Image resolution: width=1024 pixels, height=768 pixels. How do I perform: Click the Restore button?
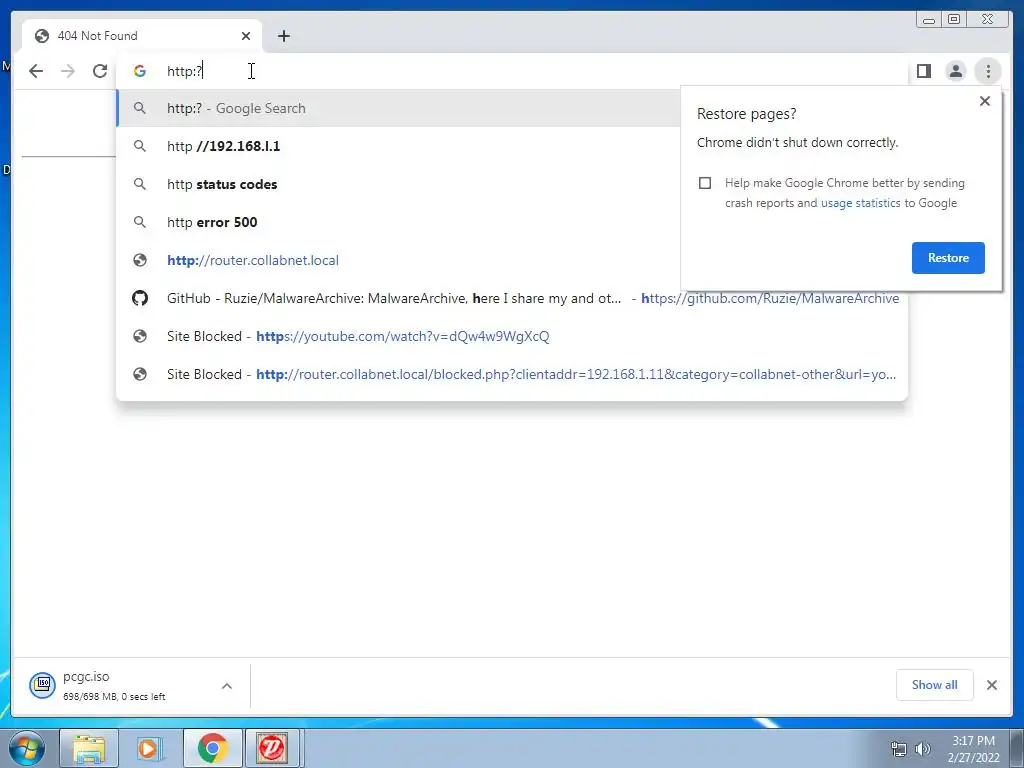[948, 258]
